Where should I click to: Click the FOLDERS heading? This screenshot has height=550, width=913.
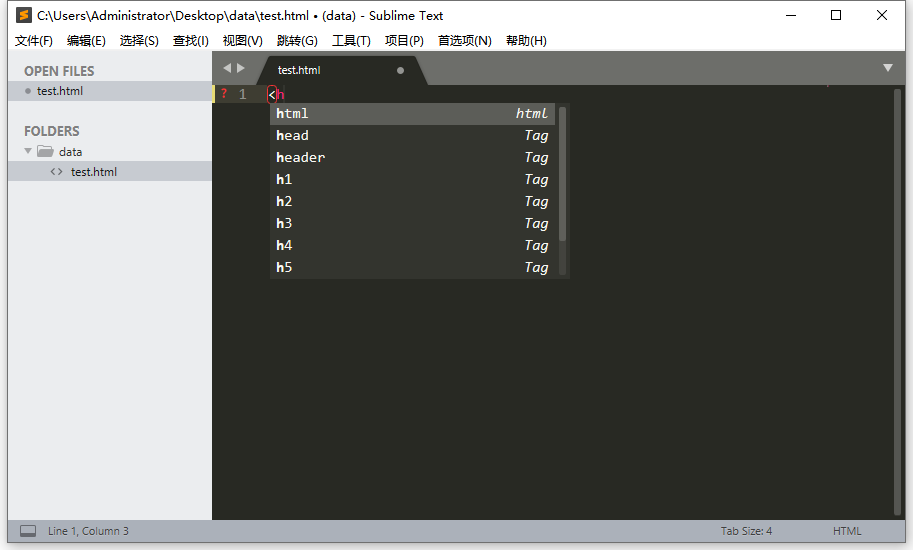pyautogui.click(x=52, y=131)
